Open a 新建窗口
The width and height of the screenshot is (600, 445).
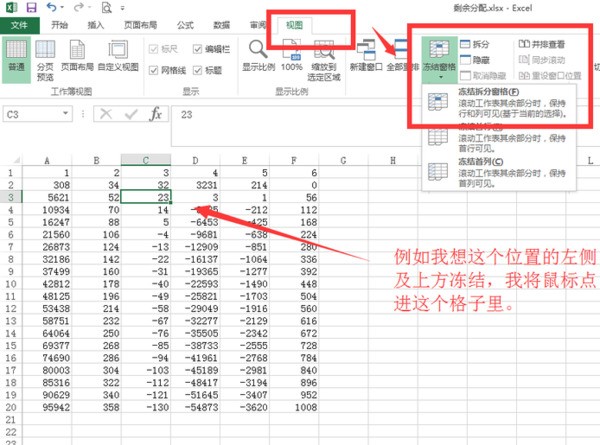[x=366, y=56]
